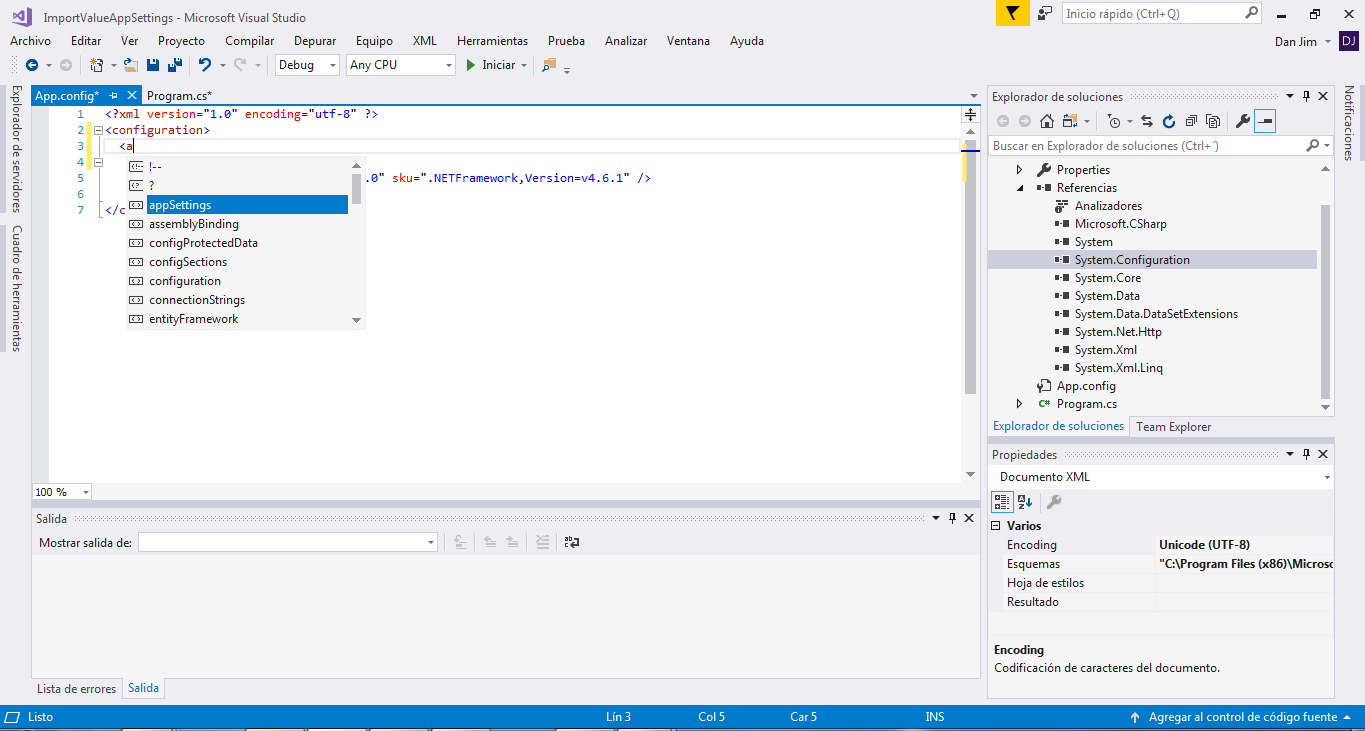The height and width of the screenshot is (731, 1365).
Task: Click the Home icon in Solution Explorer
Action: pyautogui.click(x=1046, y=121)
